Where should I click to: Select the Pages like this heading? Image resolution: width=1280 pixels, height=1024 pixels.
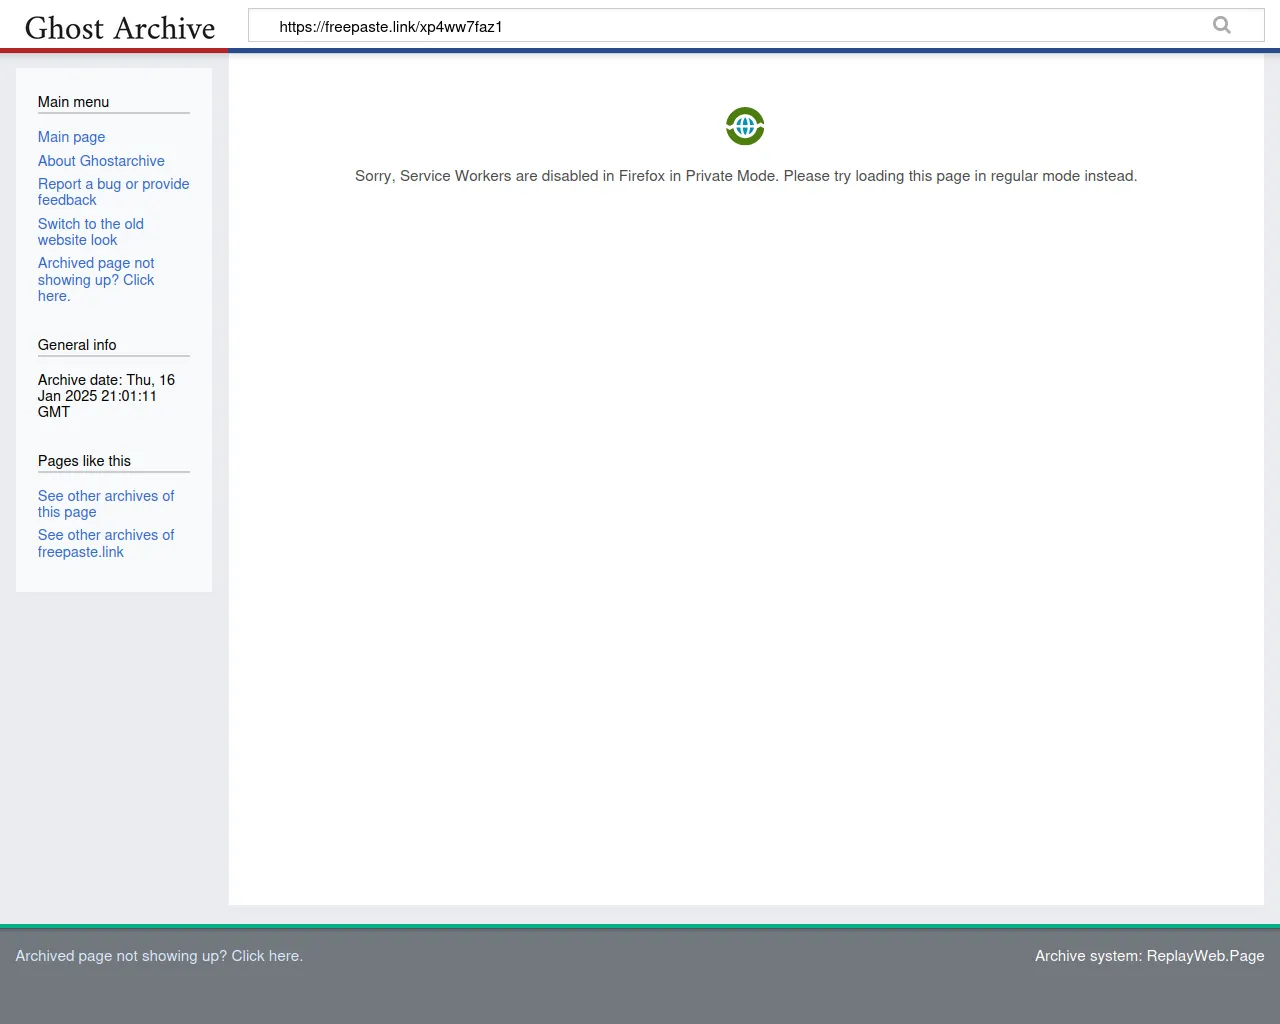(84, 461)
